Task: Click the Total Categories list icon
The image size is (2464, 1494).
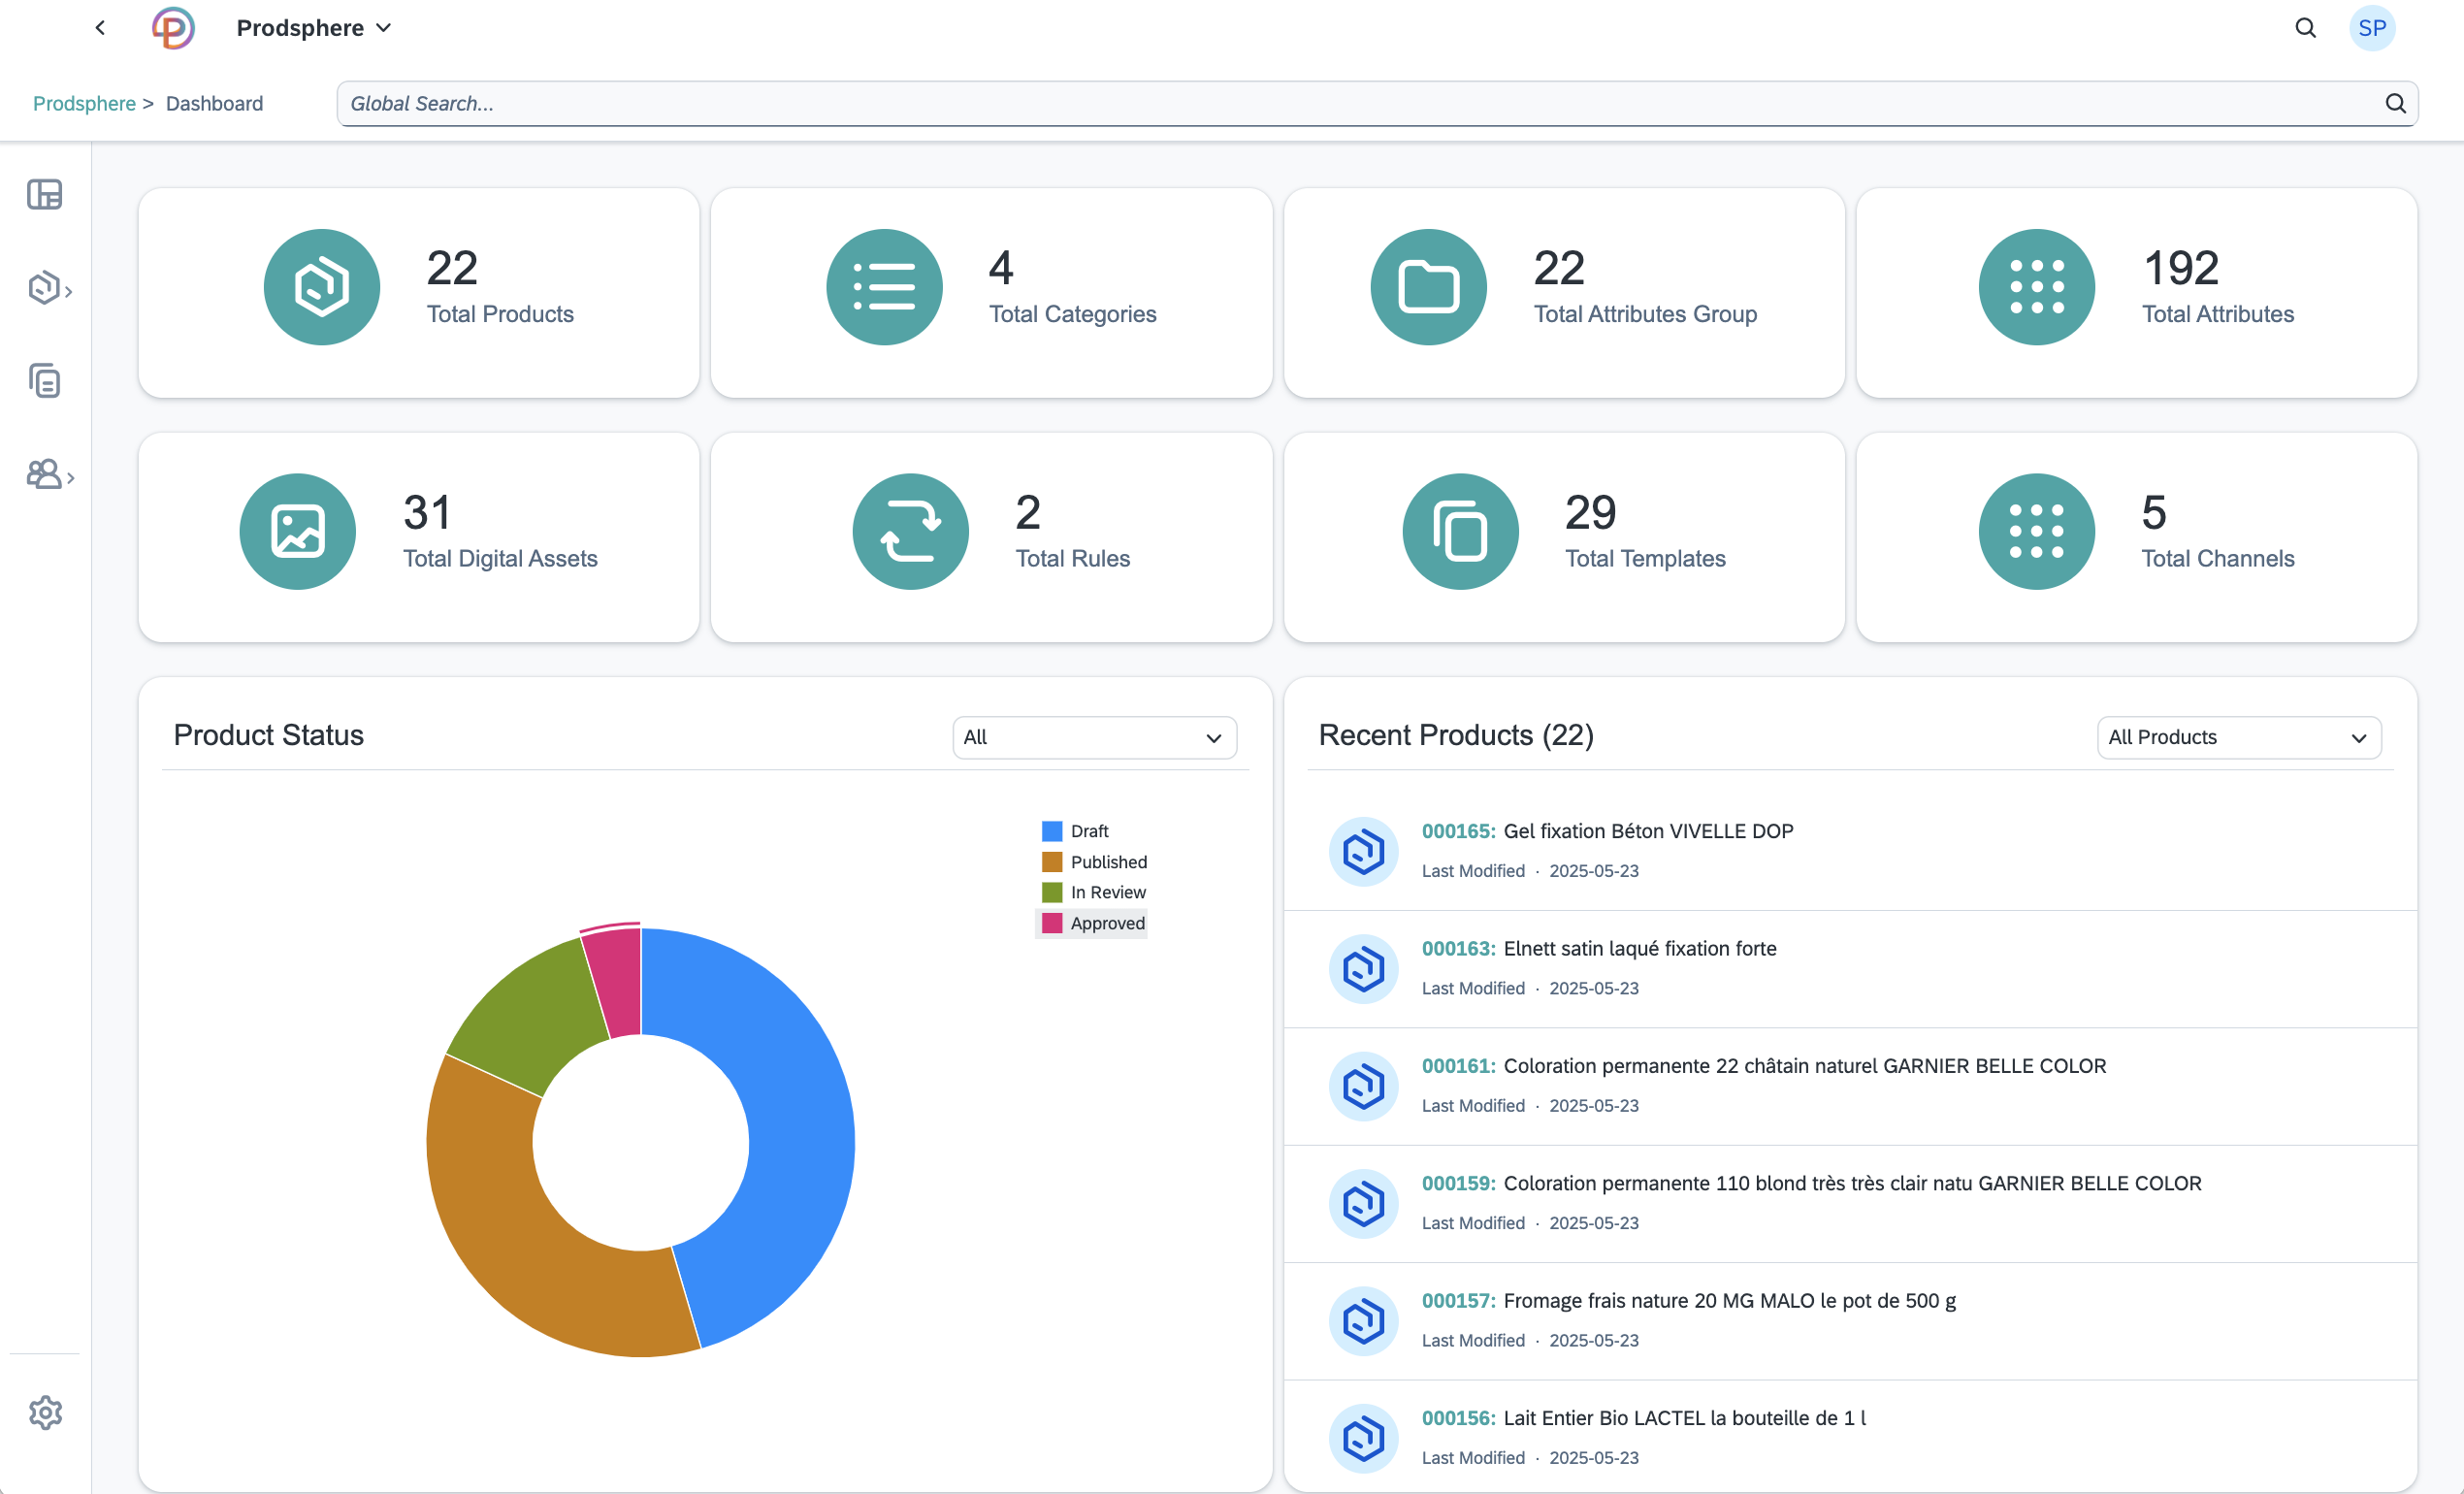Action: 884,288
